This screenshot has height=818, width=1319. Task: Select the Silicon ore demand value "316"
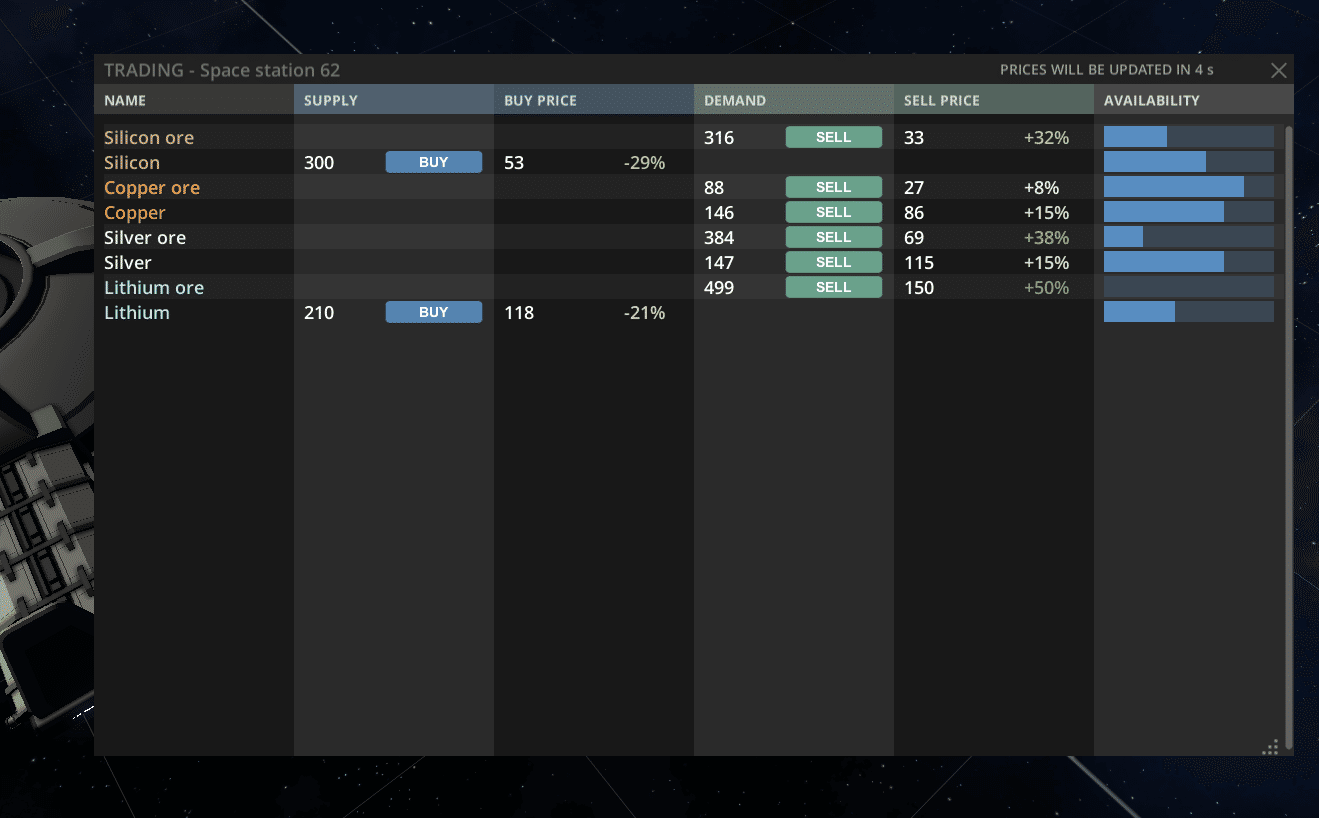719,138
